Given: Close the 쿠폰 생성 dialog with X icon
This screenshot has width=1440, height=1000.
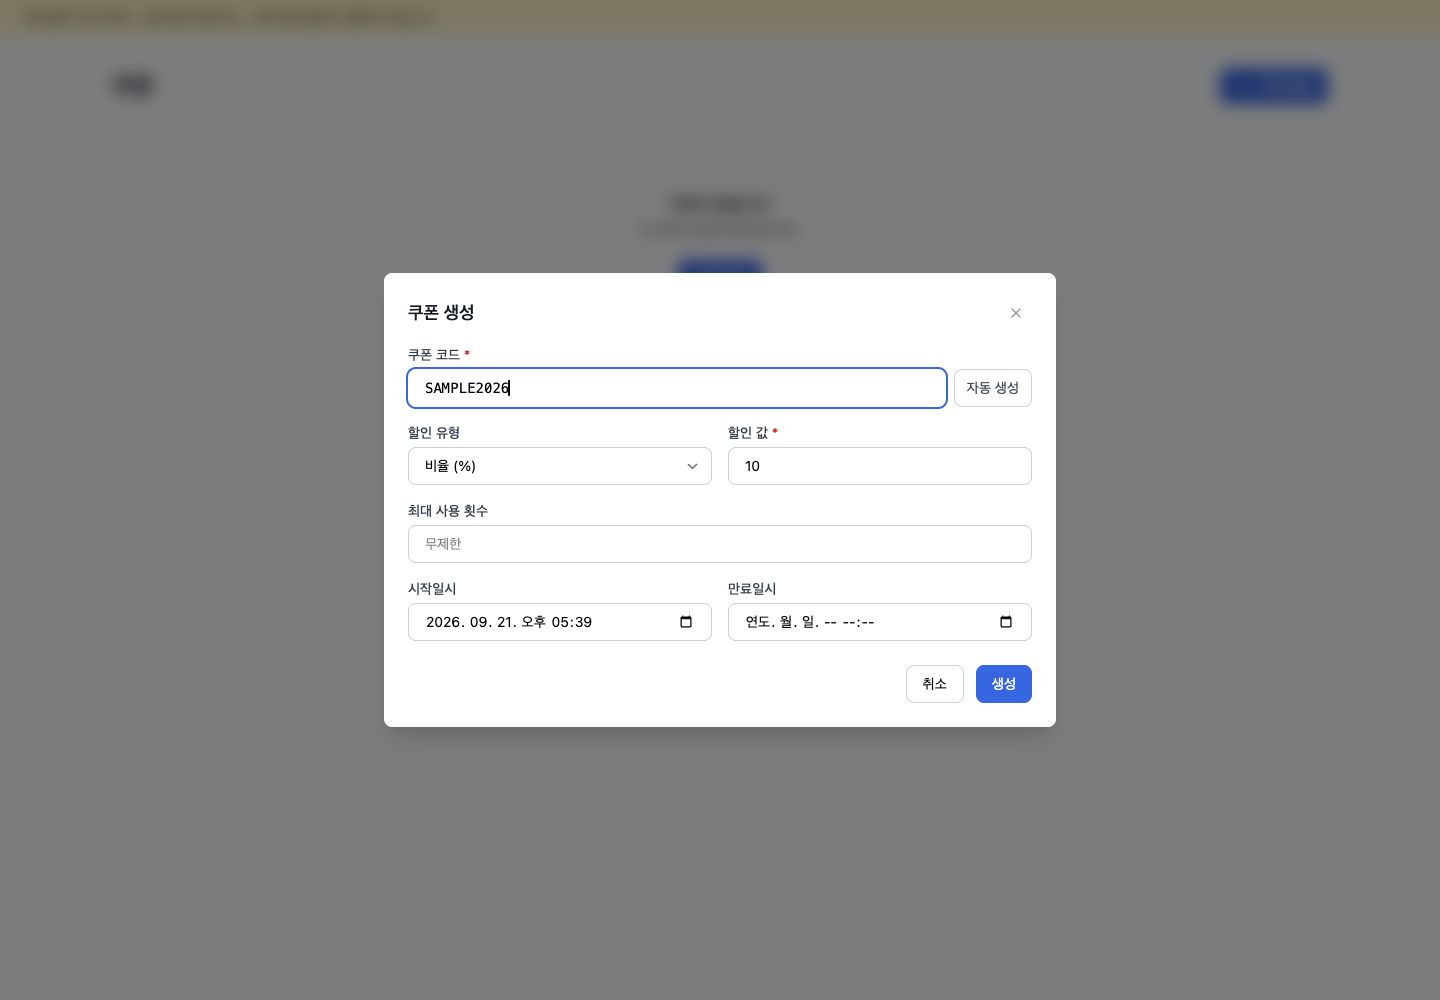Looking at the screenshot, I should coord(1015,313).
